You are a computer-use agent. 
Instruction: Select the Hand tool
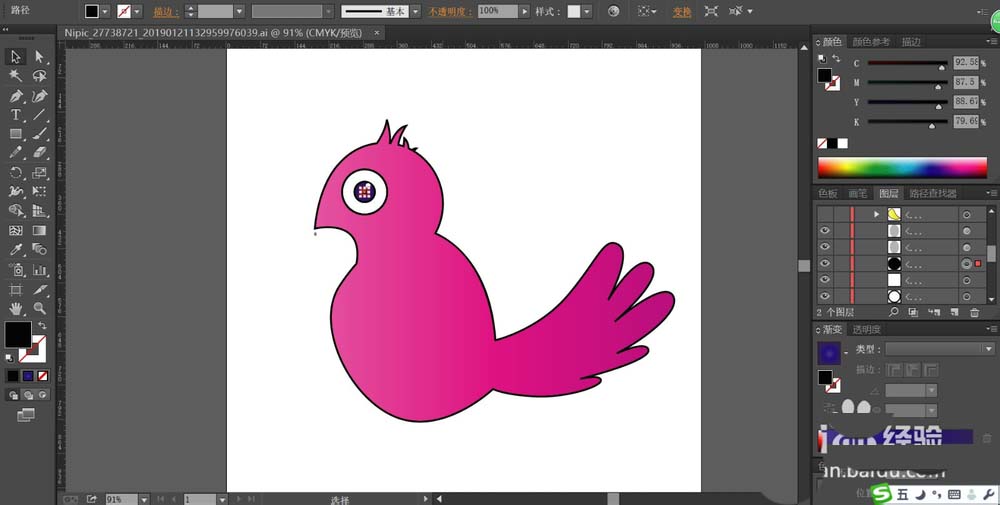[x=16, y=309]
